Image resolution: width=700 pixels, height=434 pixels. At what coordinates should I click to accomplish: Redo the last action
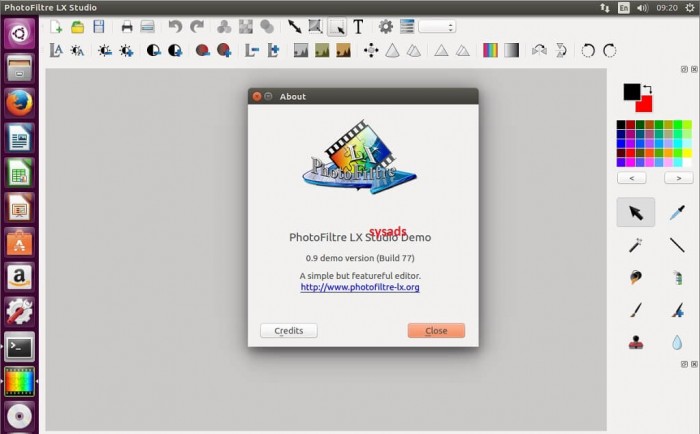(x=197, y=27)
